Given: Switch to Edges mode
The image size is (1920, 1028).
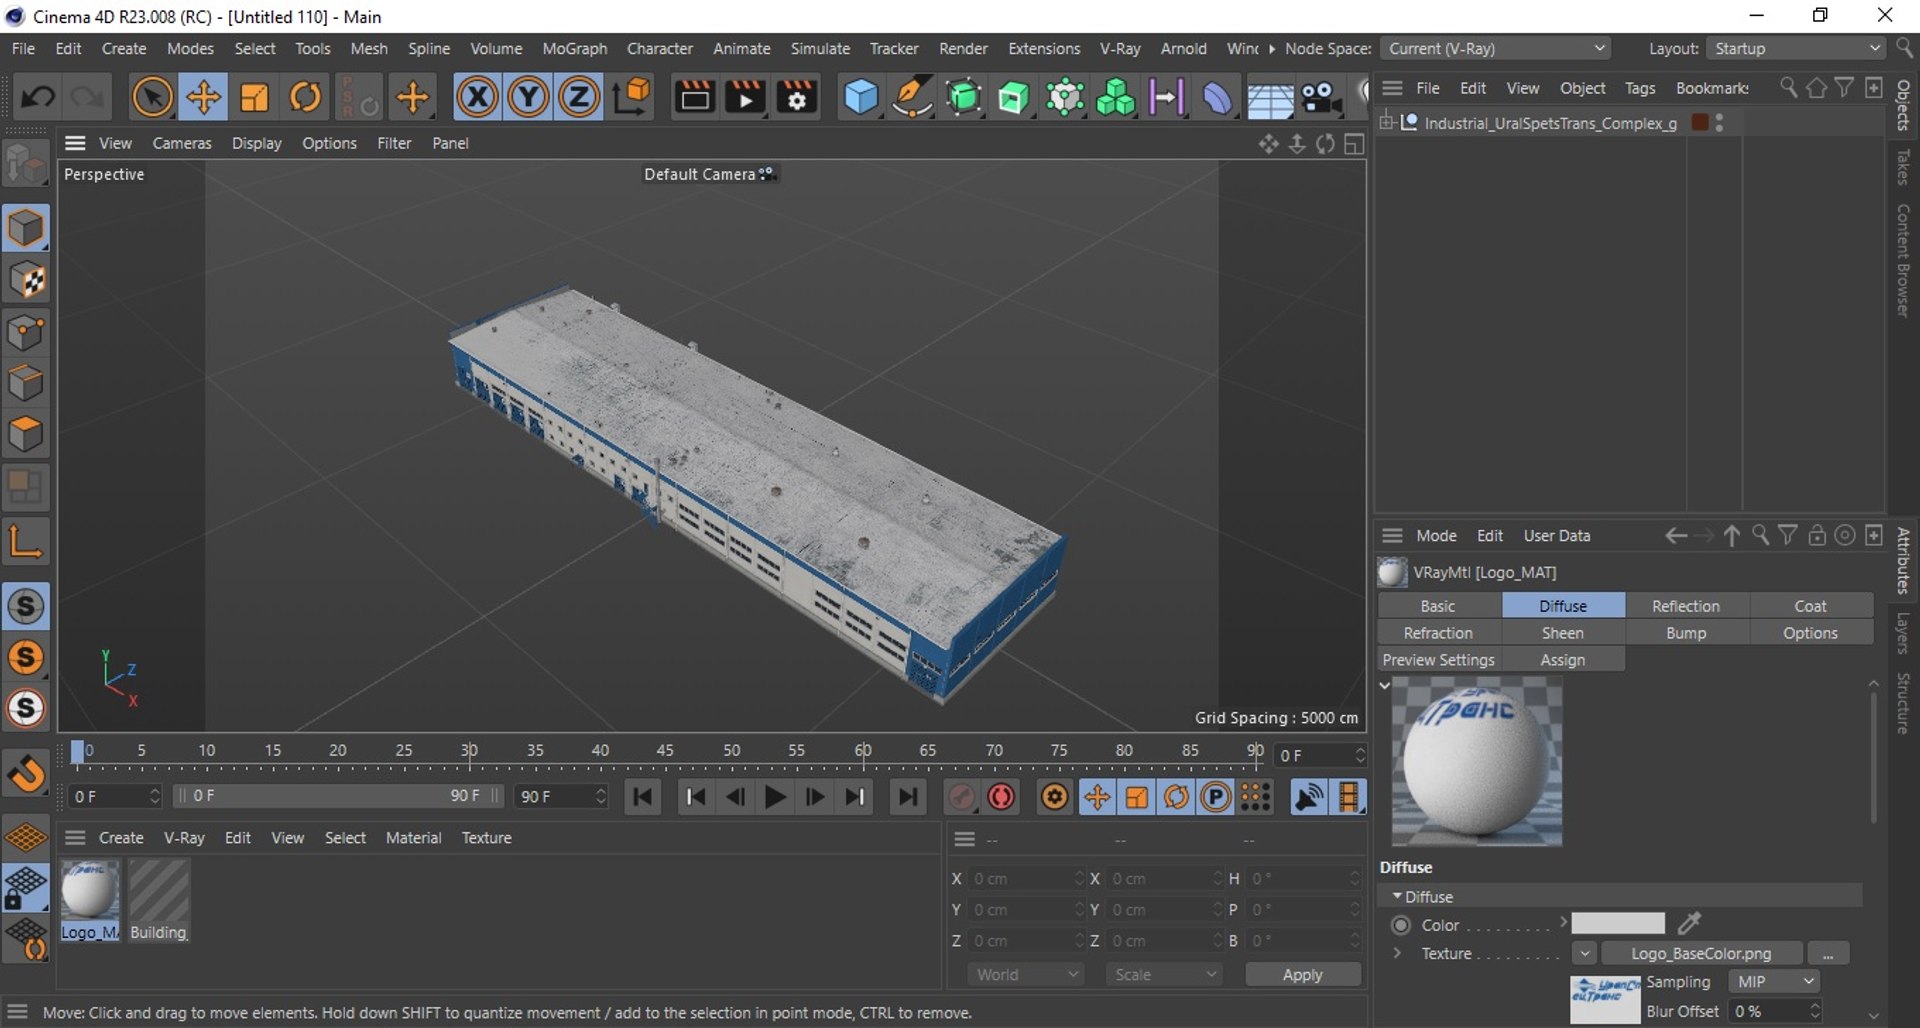Looking at the screenshot, I should pos(26,384).
